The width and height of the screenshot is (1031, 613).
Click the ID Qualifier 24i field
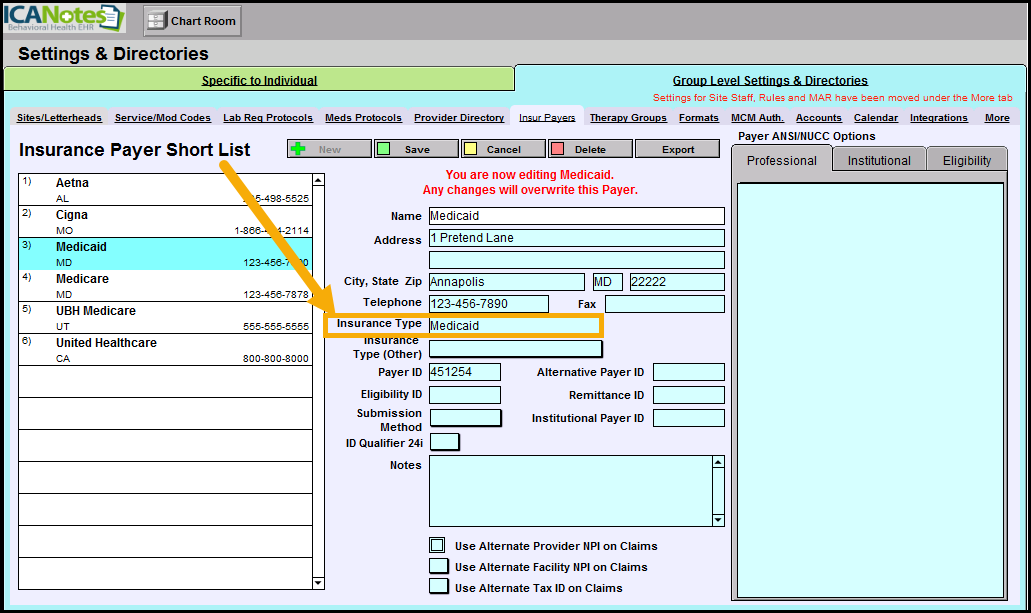444,441
